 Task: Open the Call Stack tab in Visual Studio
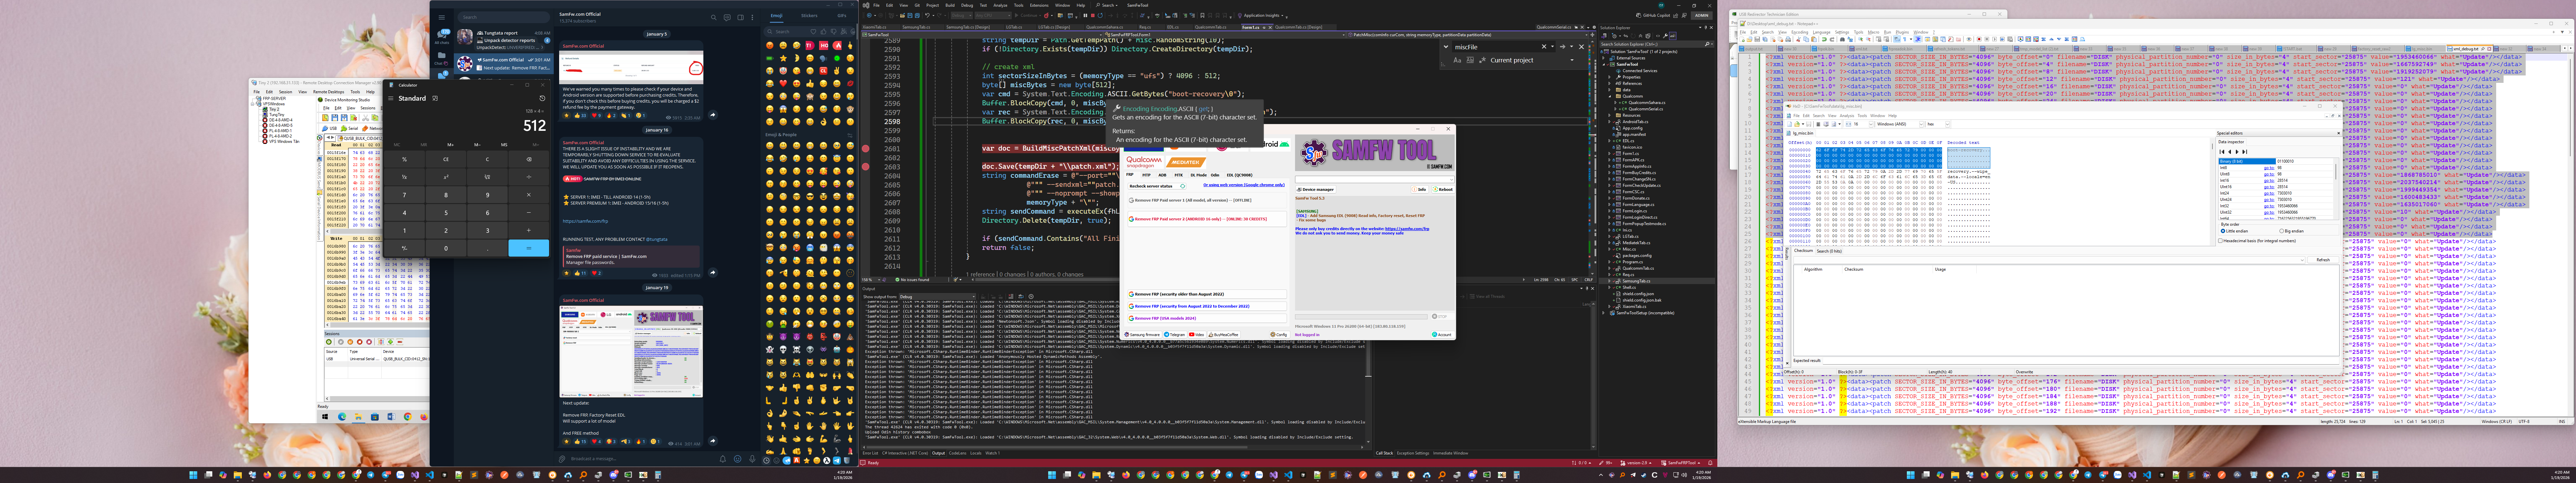[1385, 453]
